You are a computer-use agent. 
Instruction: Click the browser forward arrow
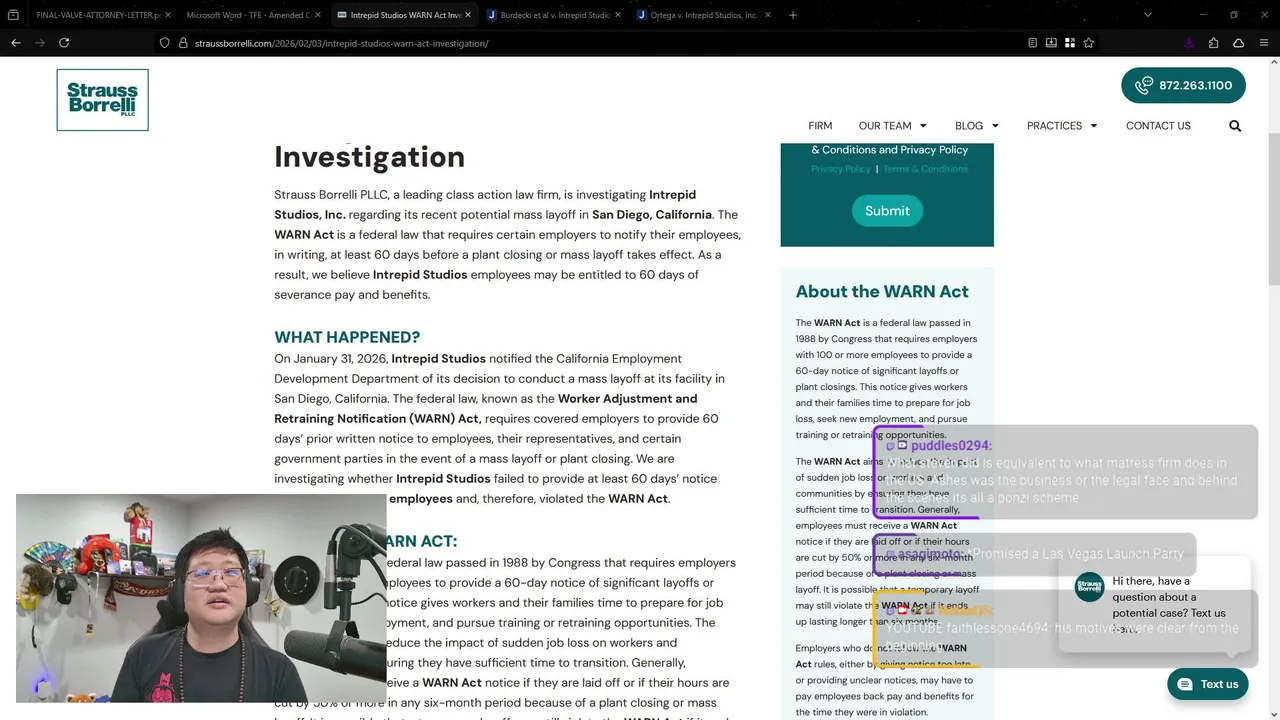[40, 43]
